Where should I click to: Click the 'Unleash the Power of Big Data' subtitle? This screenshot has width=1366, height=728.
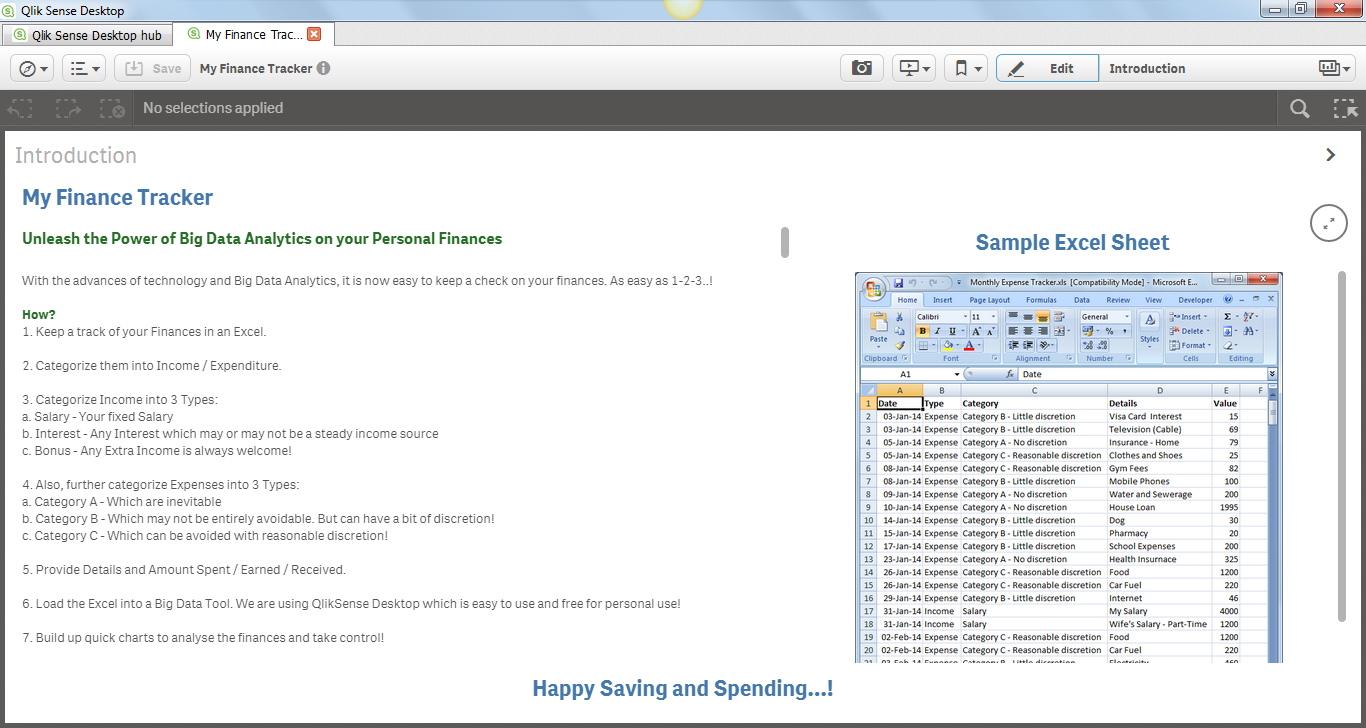[262, 239]
